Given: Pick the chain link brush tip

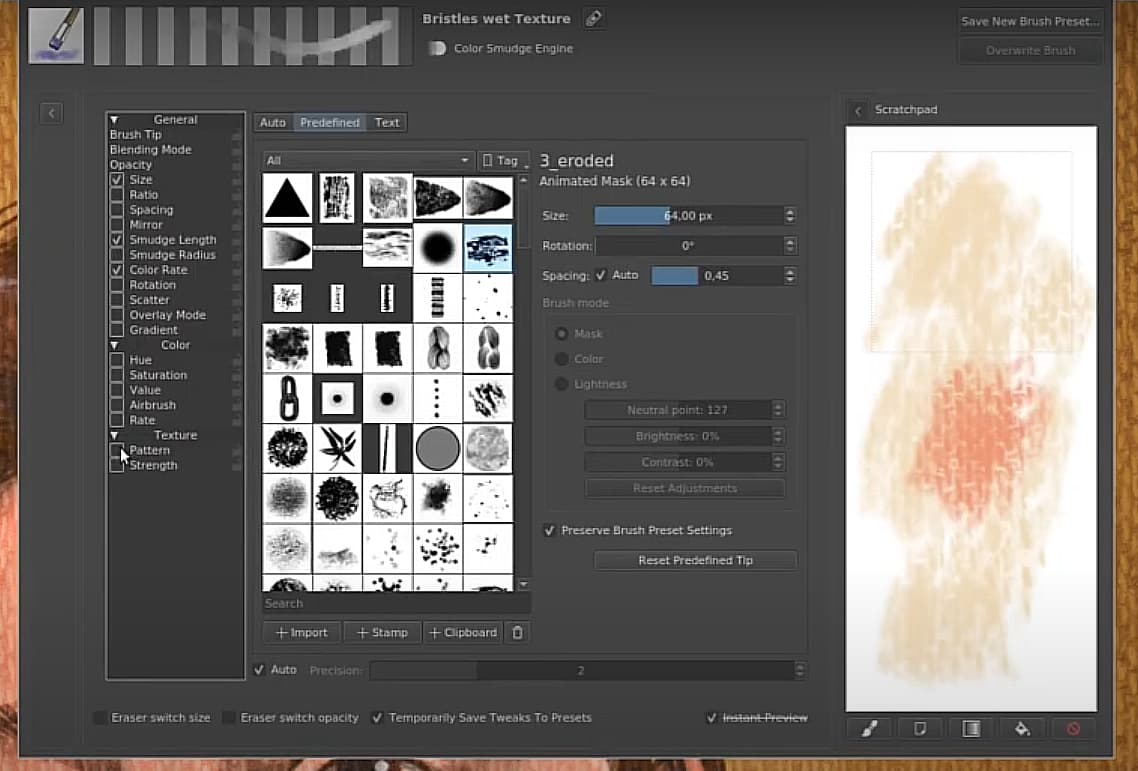Looking at the screenshot, I should tap(287, 398).
